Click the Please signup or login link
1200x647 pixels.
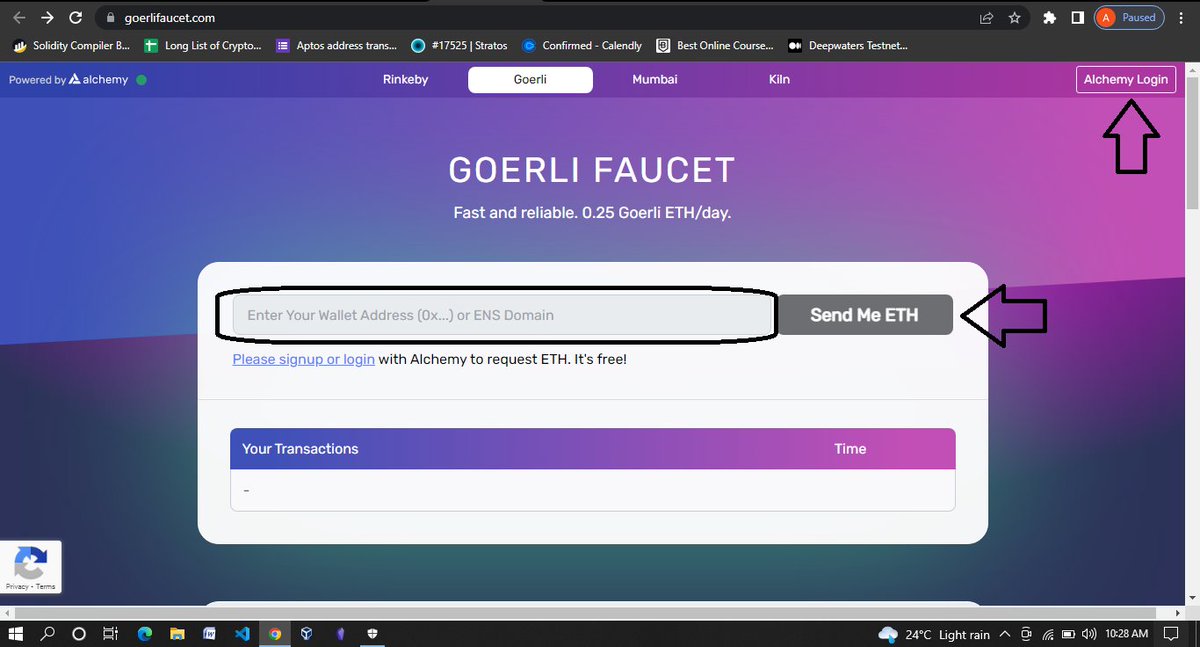pyautogui.click(x=304, y=359)
